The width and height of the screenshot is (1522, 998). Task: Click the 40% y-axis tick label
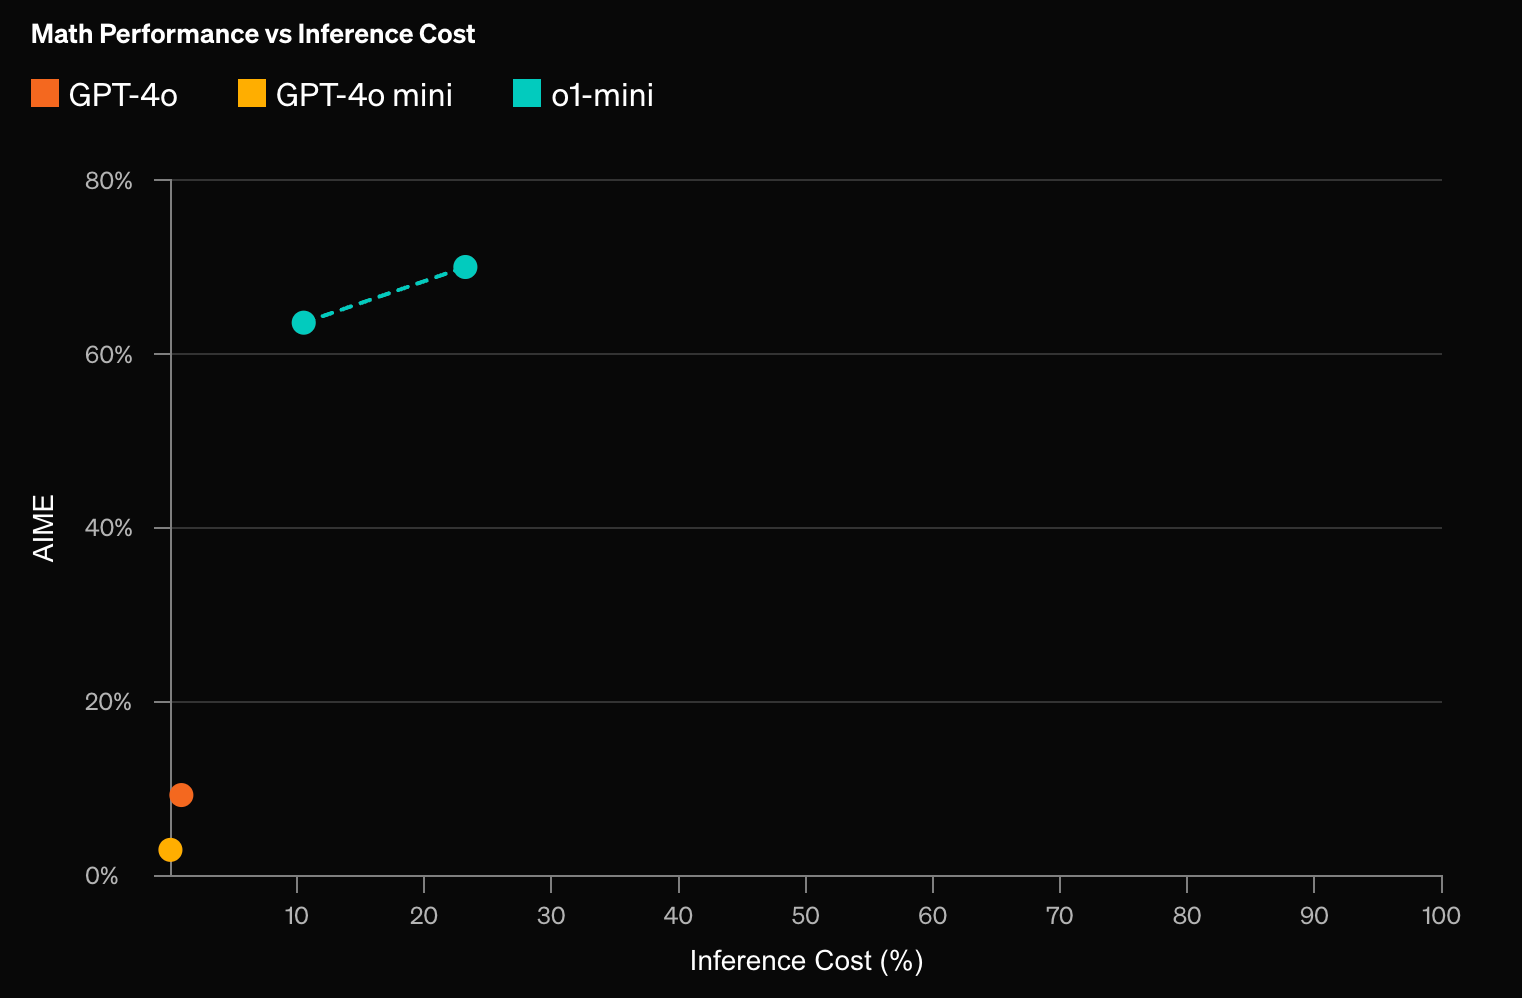tap(109, 528)
